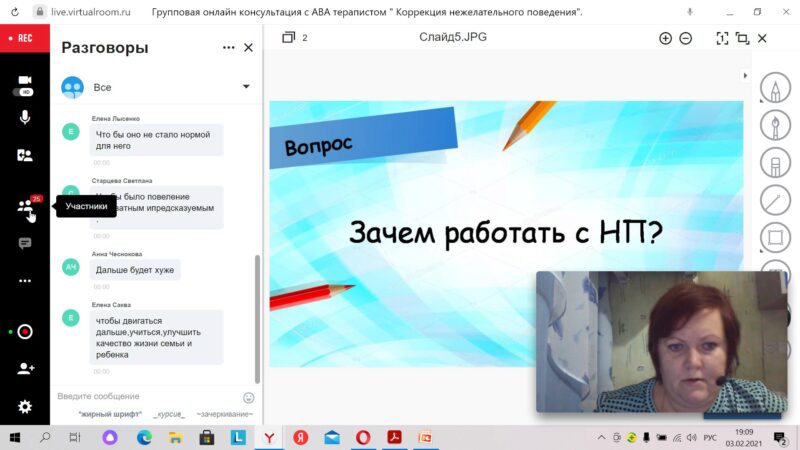
Task: Reload the page with browser refresh icon
Action: (x=14, y=12)
